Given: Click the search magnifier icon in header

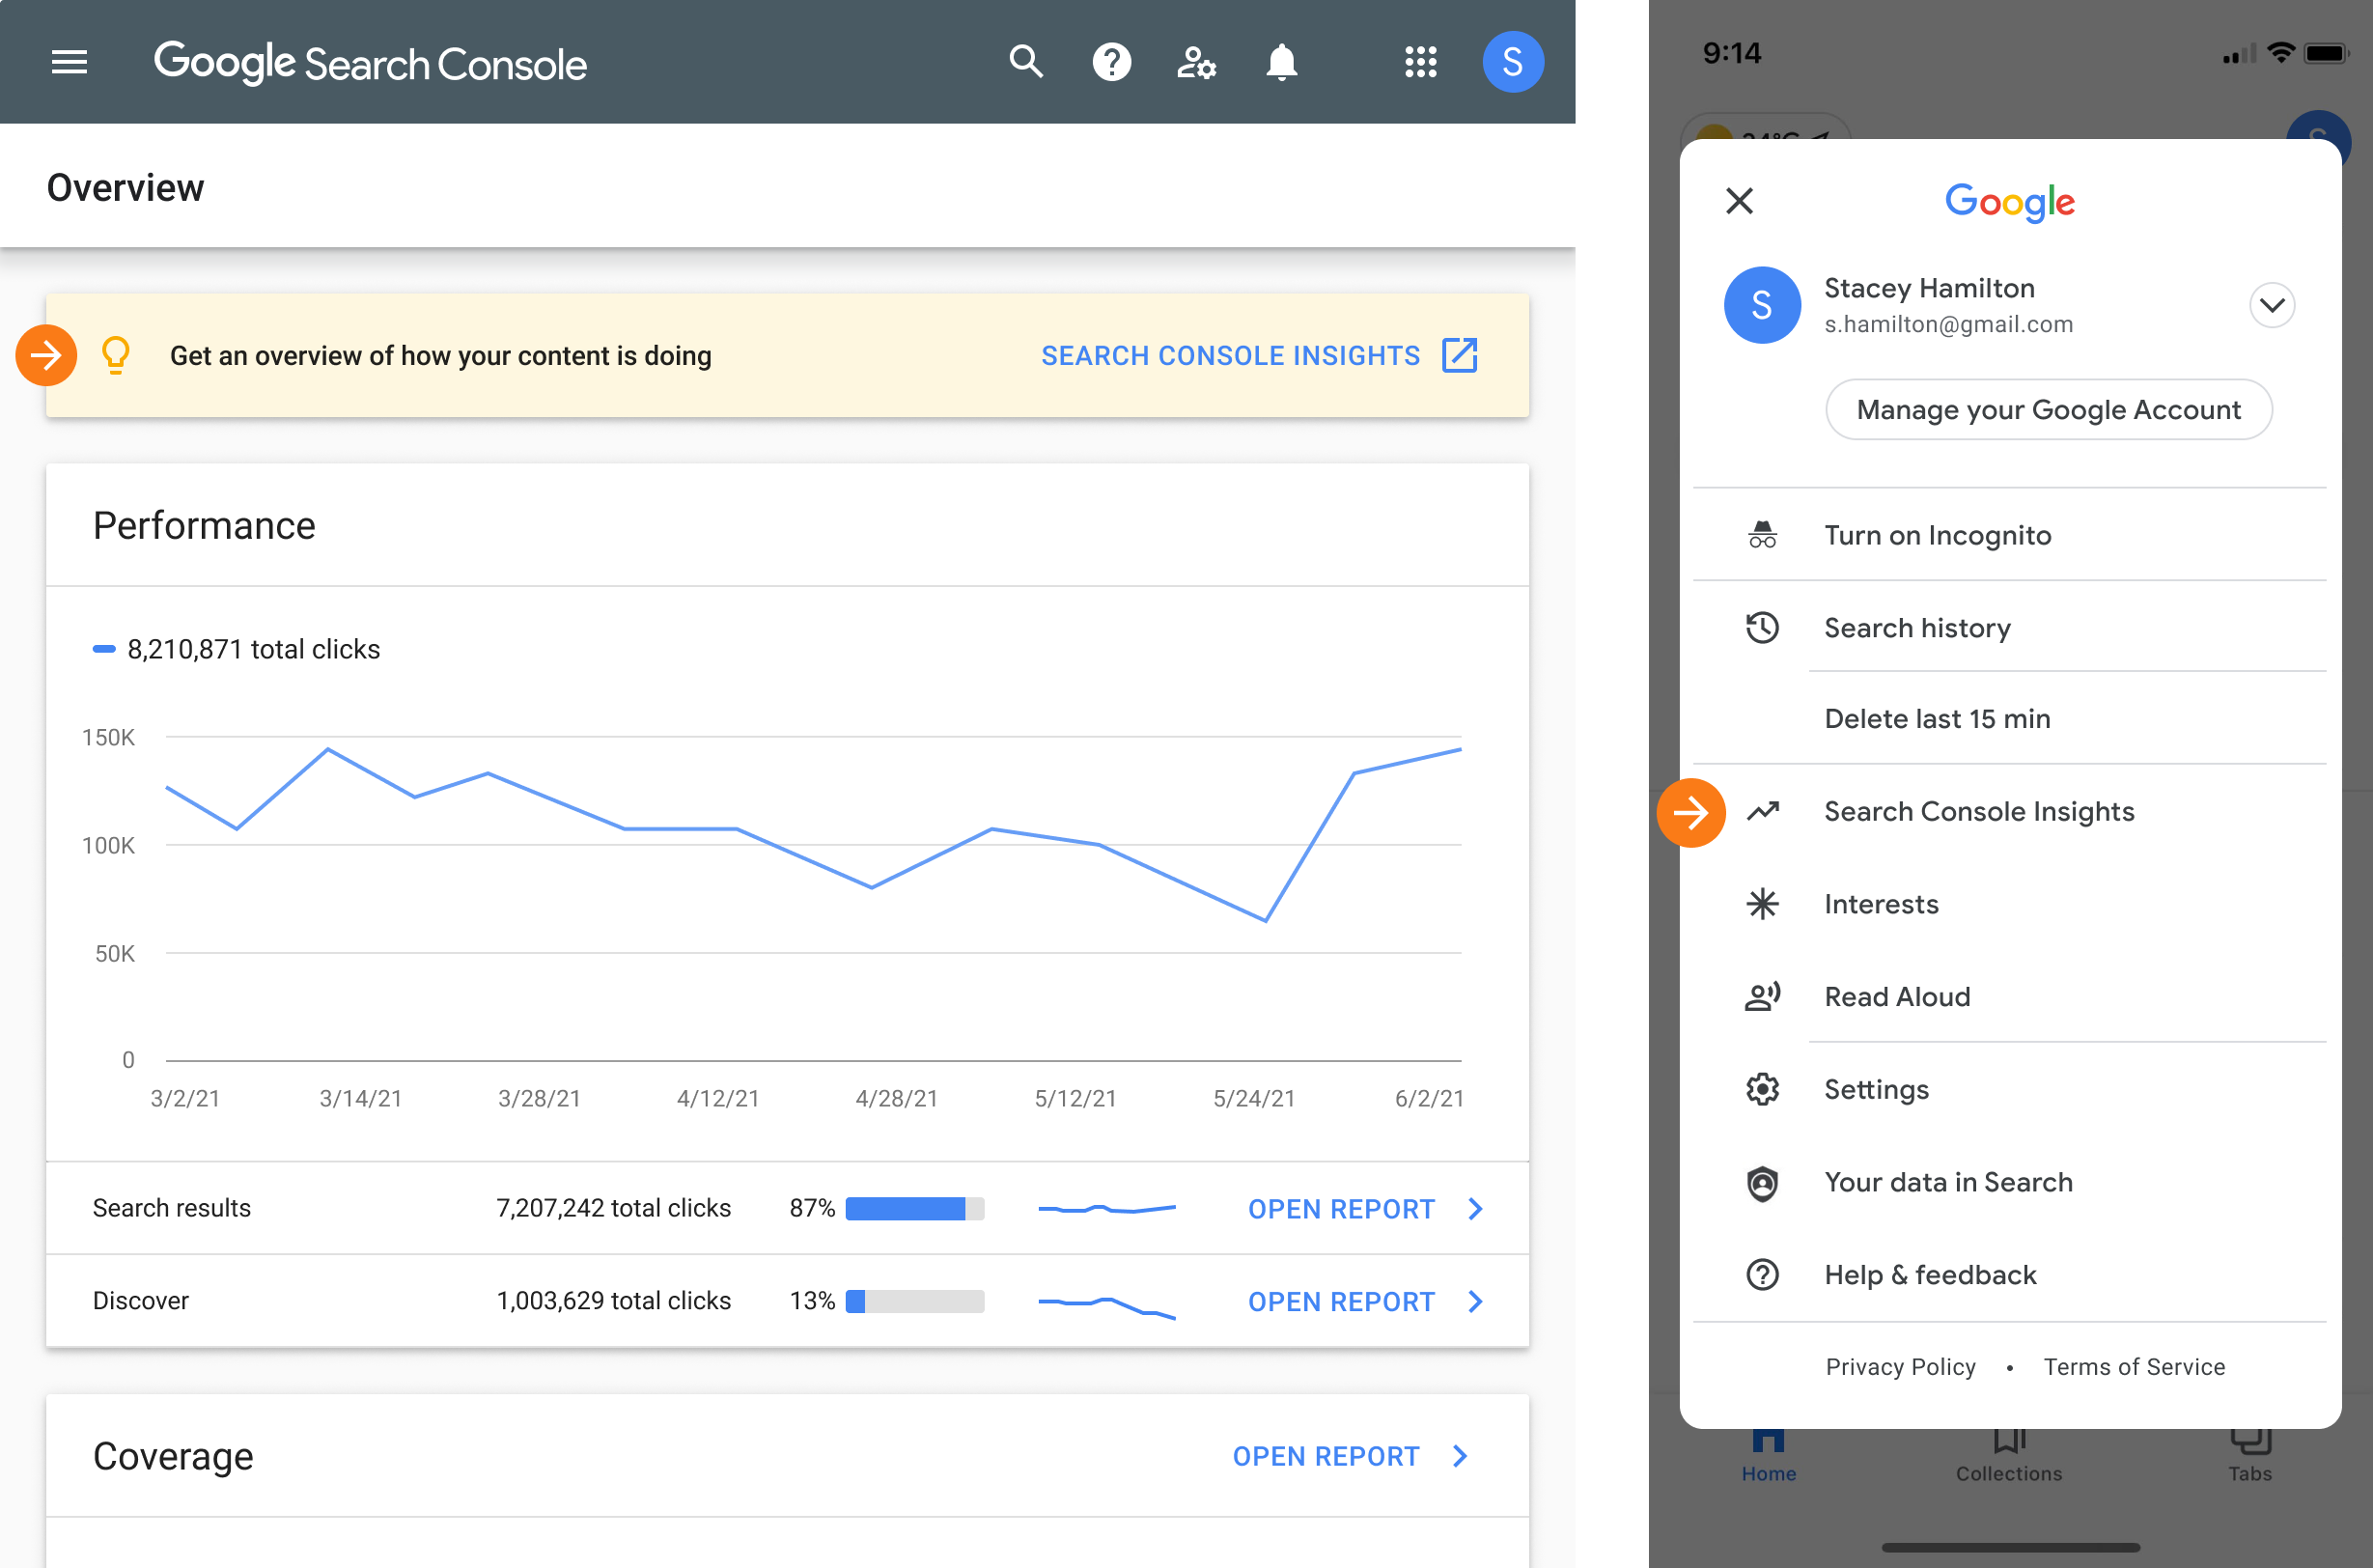Looking at the screenshot, I should click(x=1022, y=61).
